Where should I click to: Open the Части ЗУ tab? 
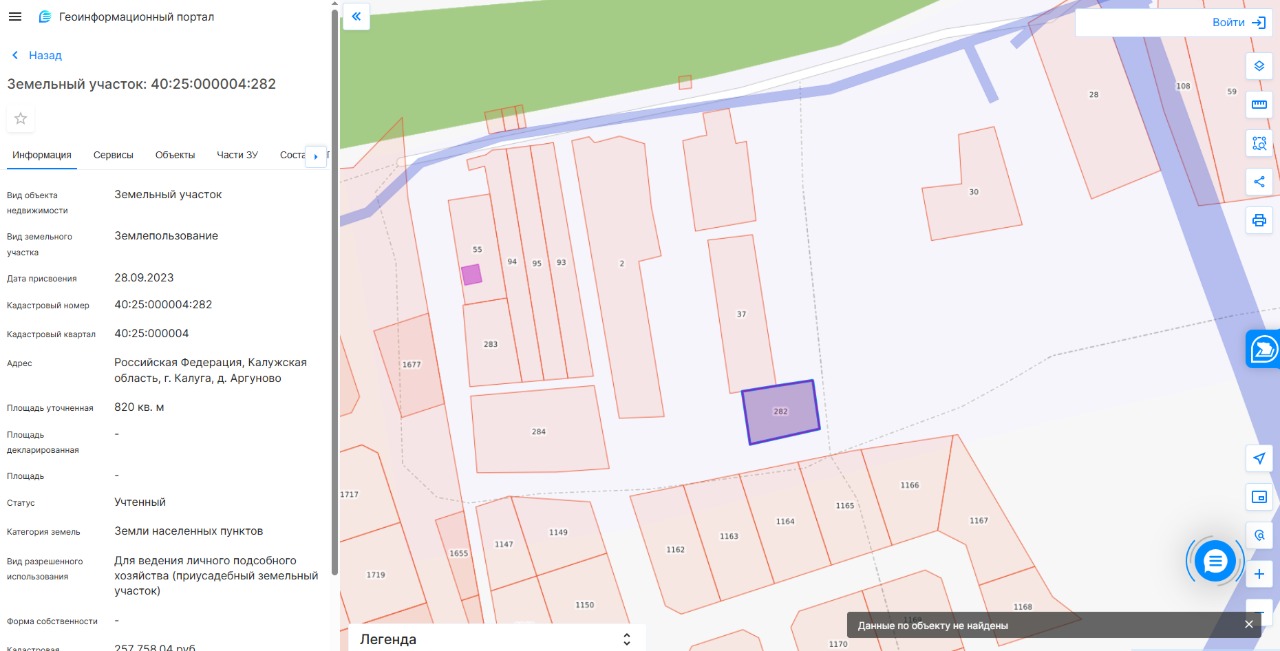(x=237, y=155)
